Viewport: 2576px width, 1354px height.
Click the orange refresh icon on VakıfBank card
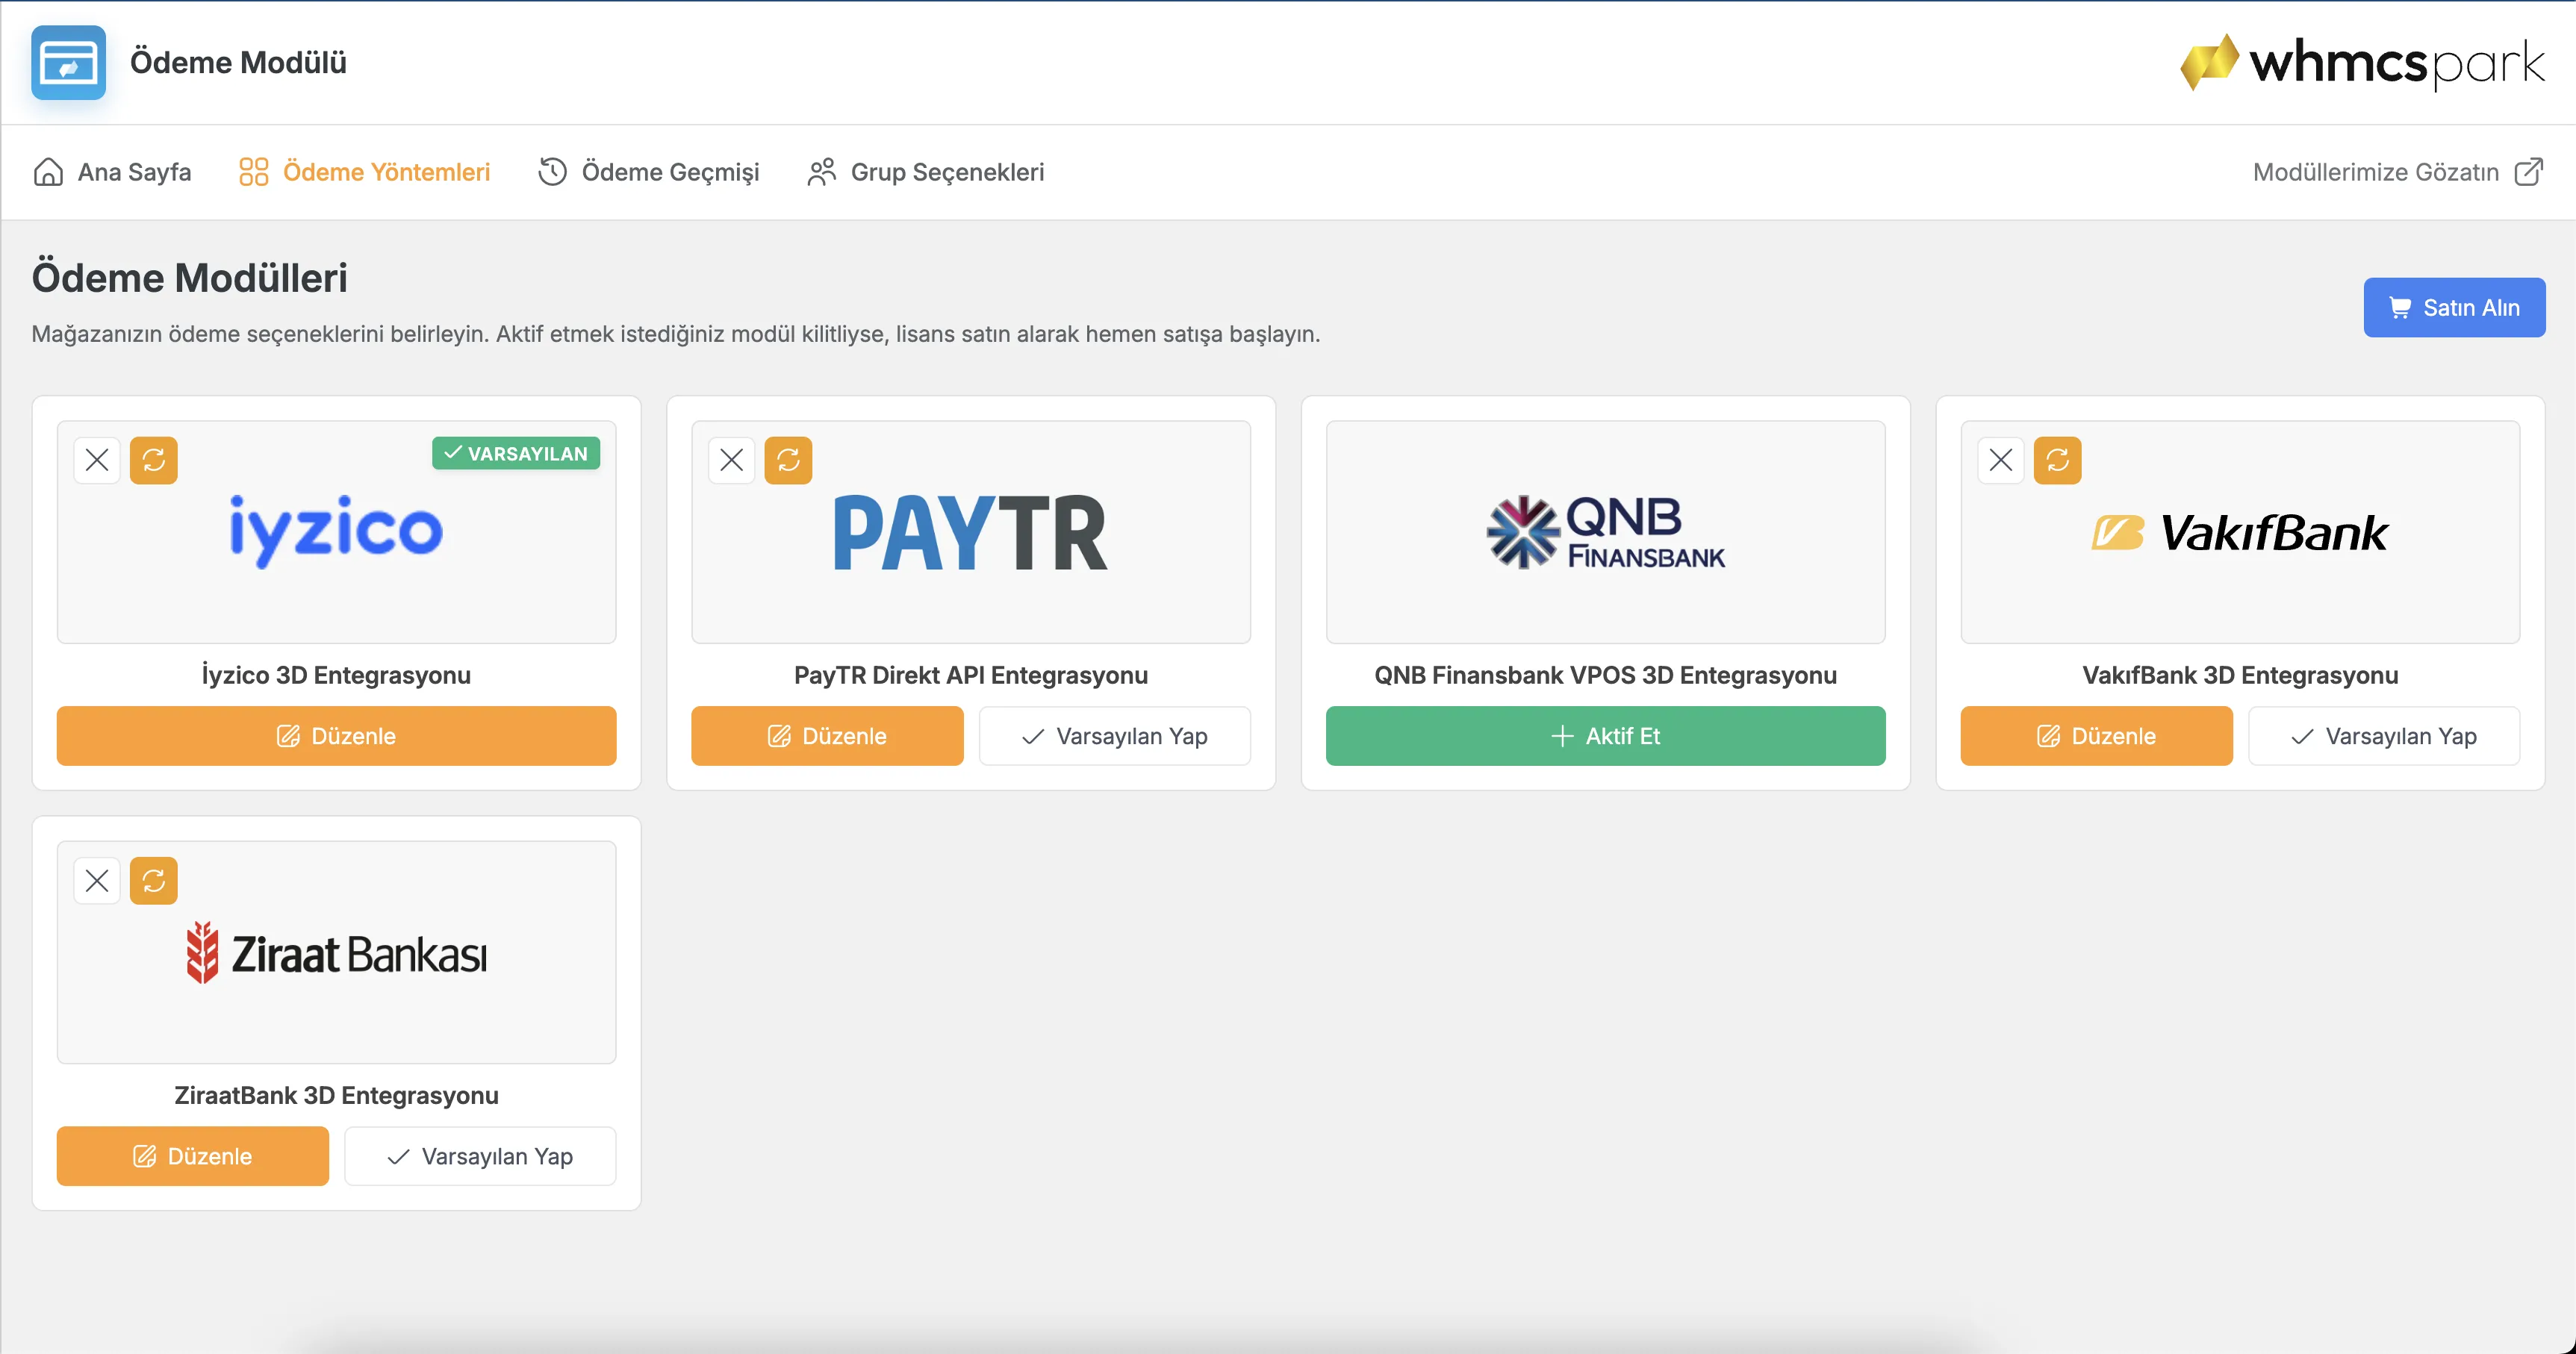point(2058,460)
